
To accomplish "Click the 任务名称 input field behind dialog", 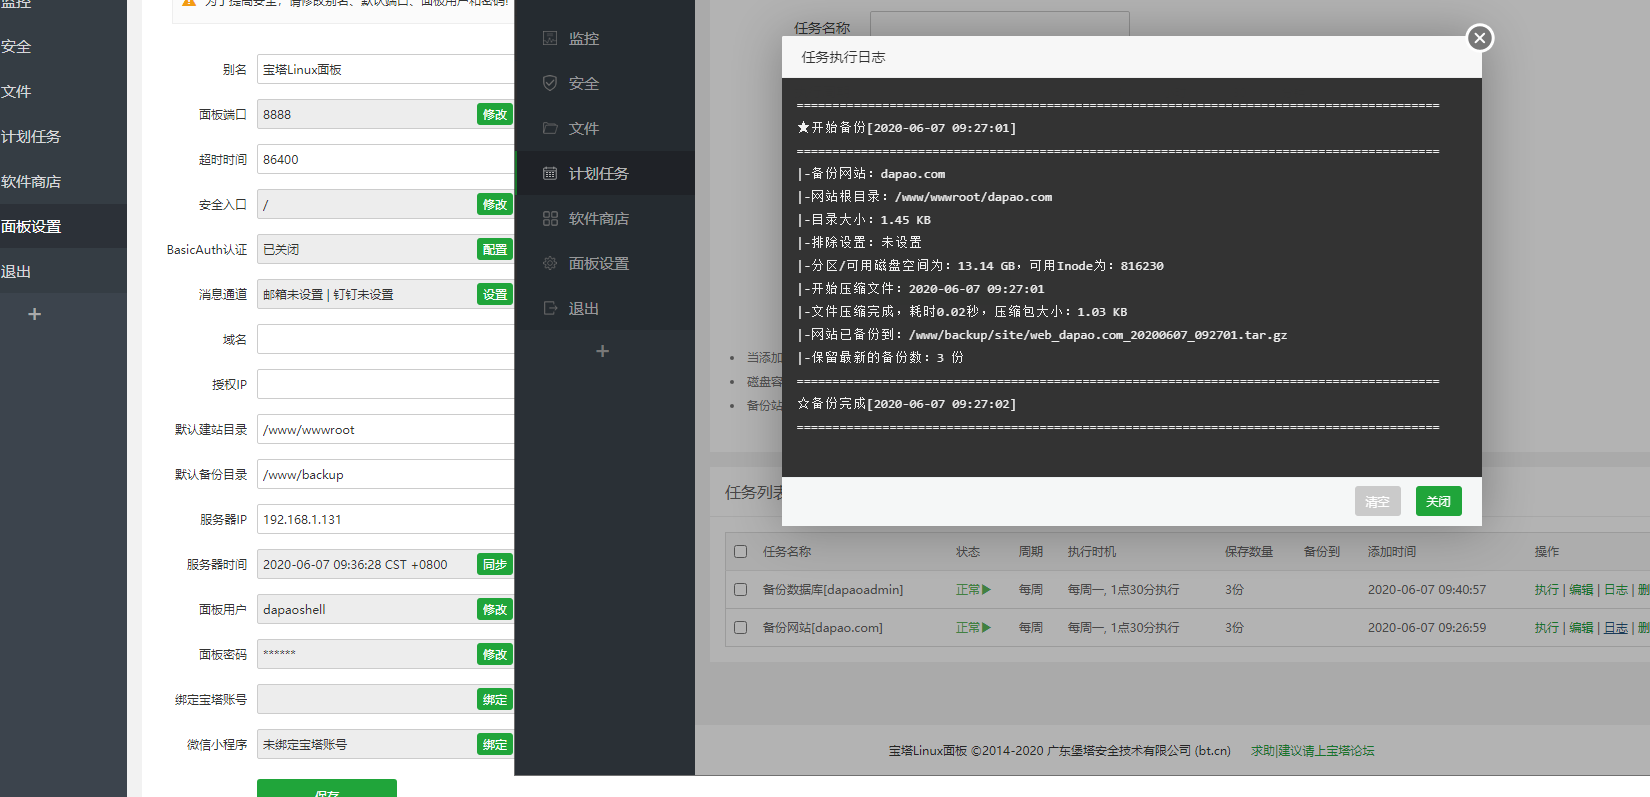I will [x=1000, y=24].
